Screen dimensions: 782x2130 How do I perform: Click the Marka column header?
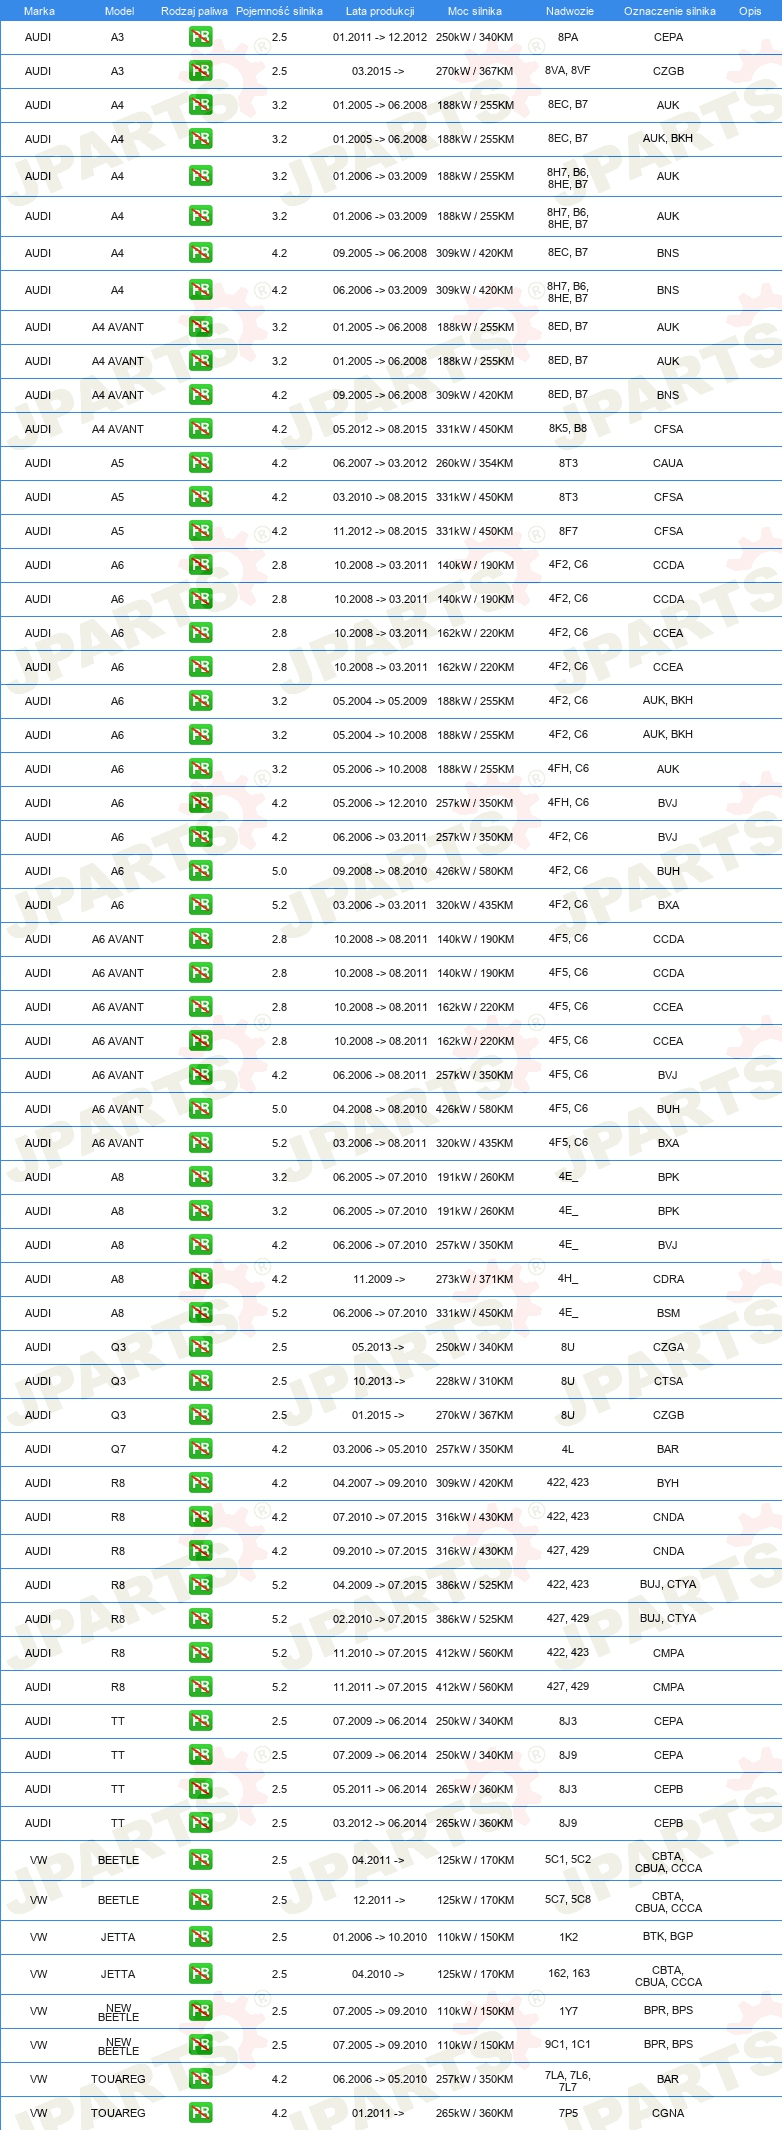click(39, 11)
